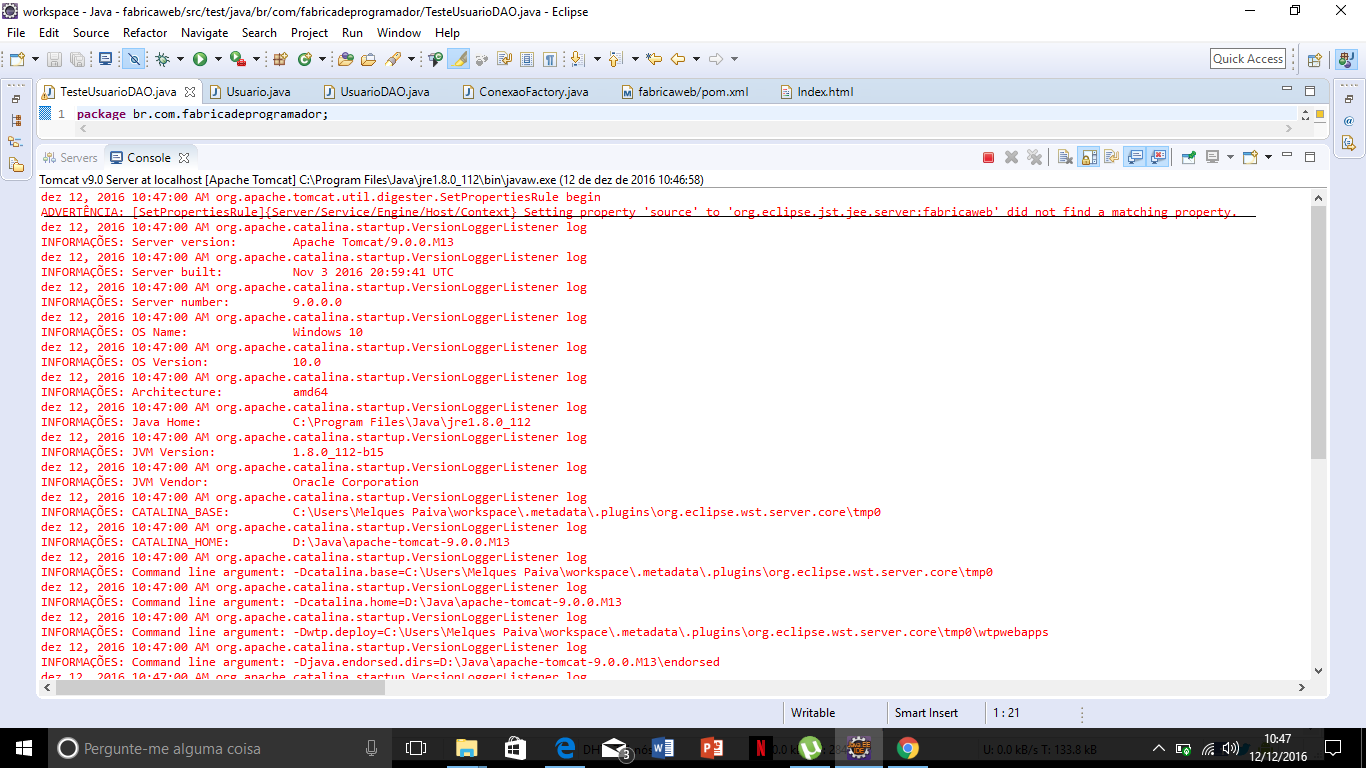Open the Refactor menu

click(145, 33)
